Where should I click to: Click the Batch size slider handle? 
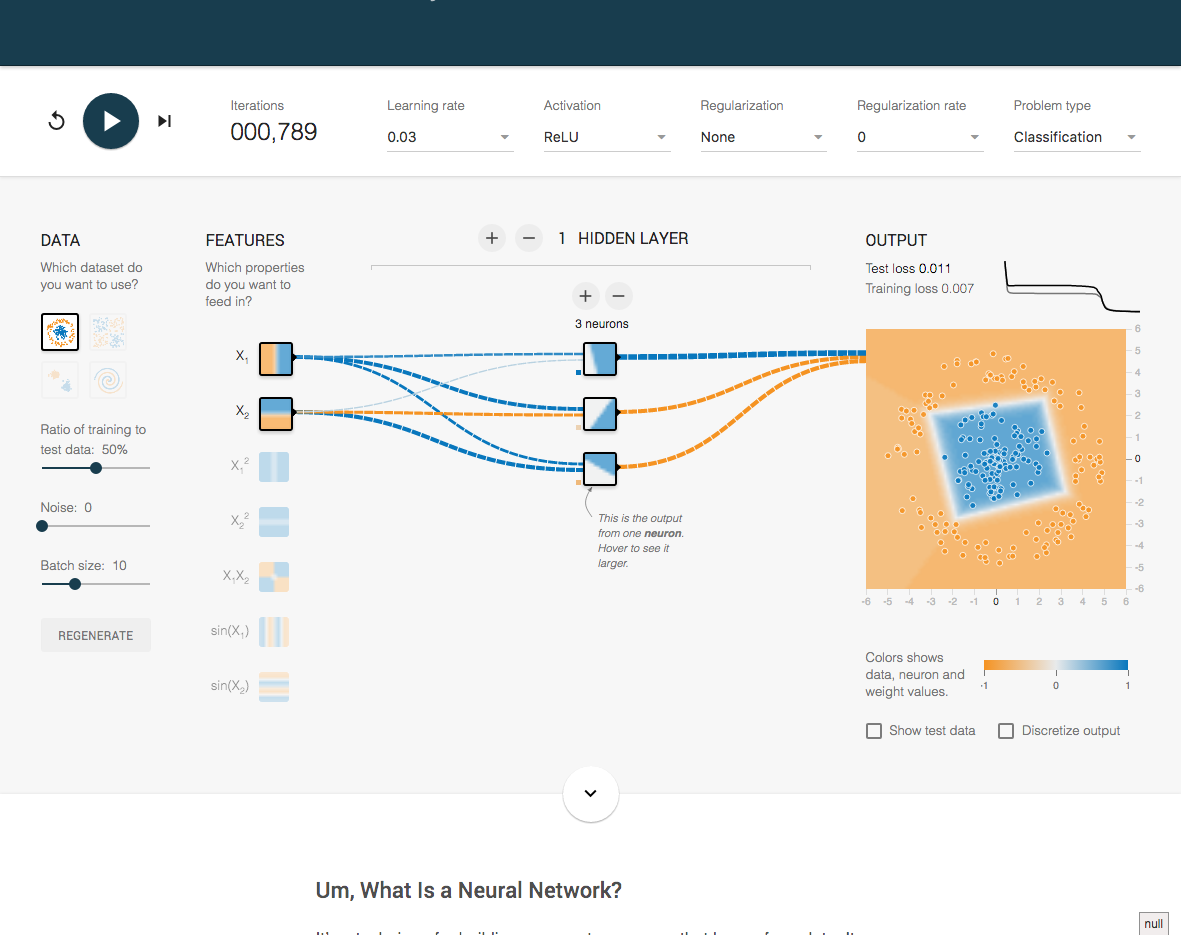pos(75,584)
